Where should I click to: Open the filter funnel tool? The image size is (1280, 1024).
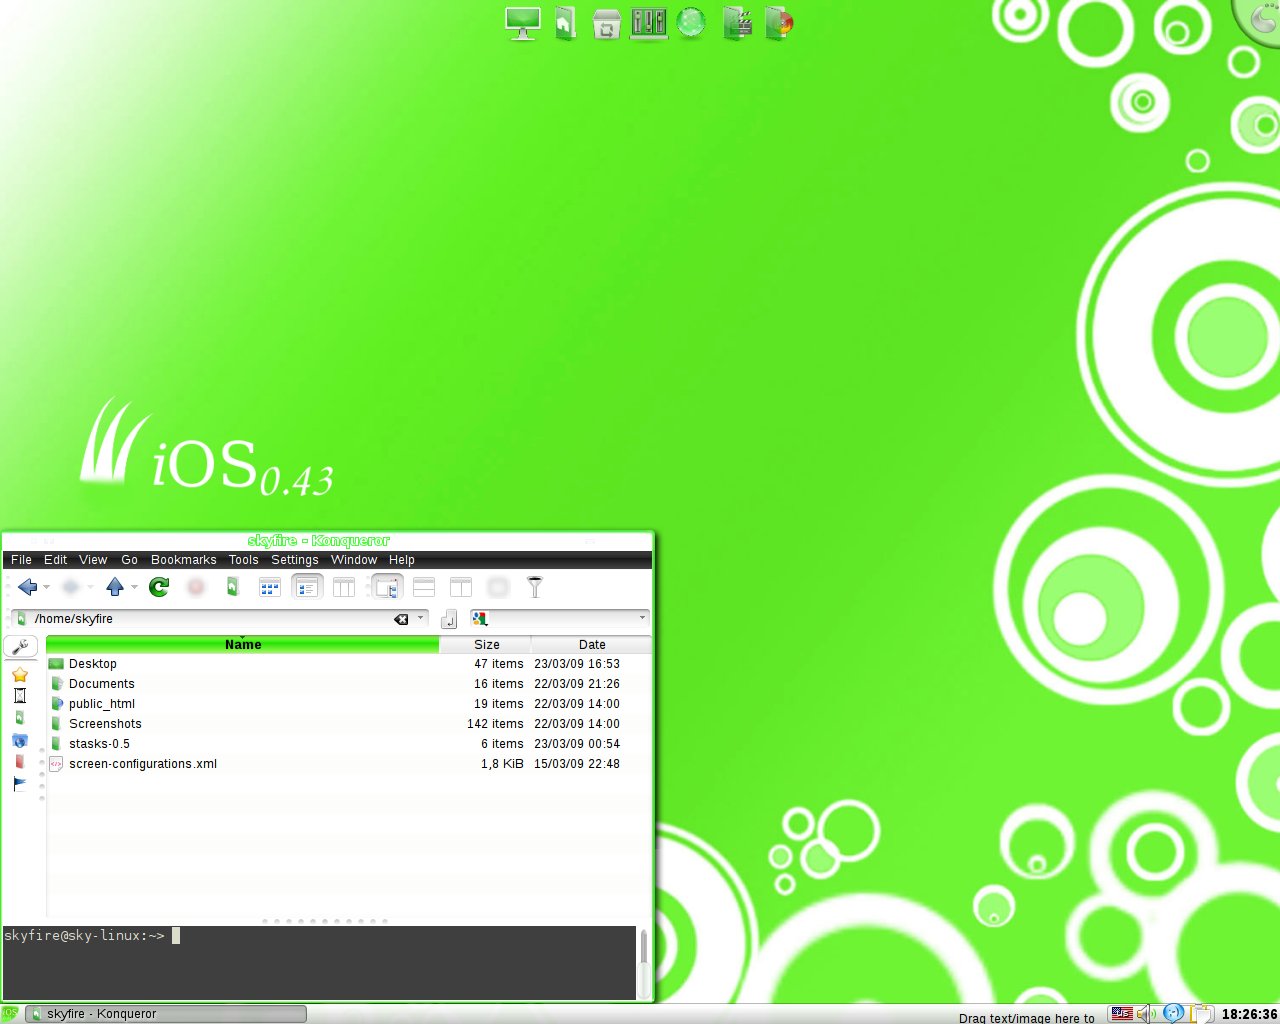535,587
